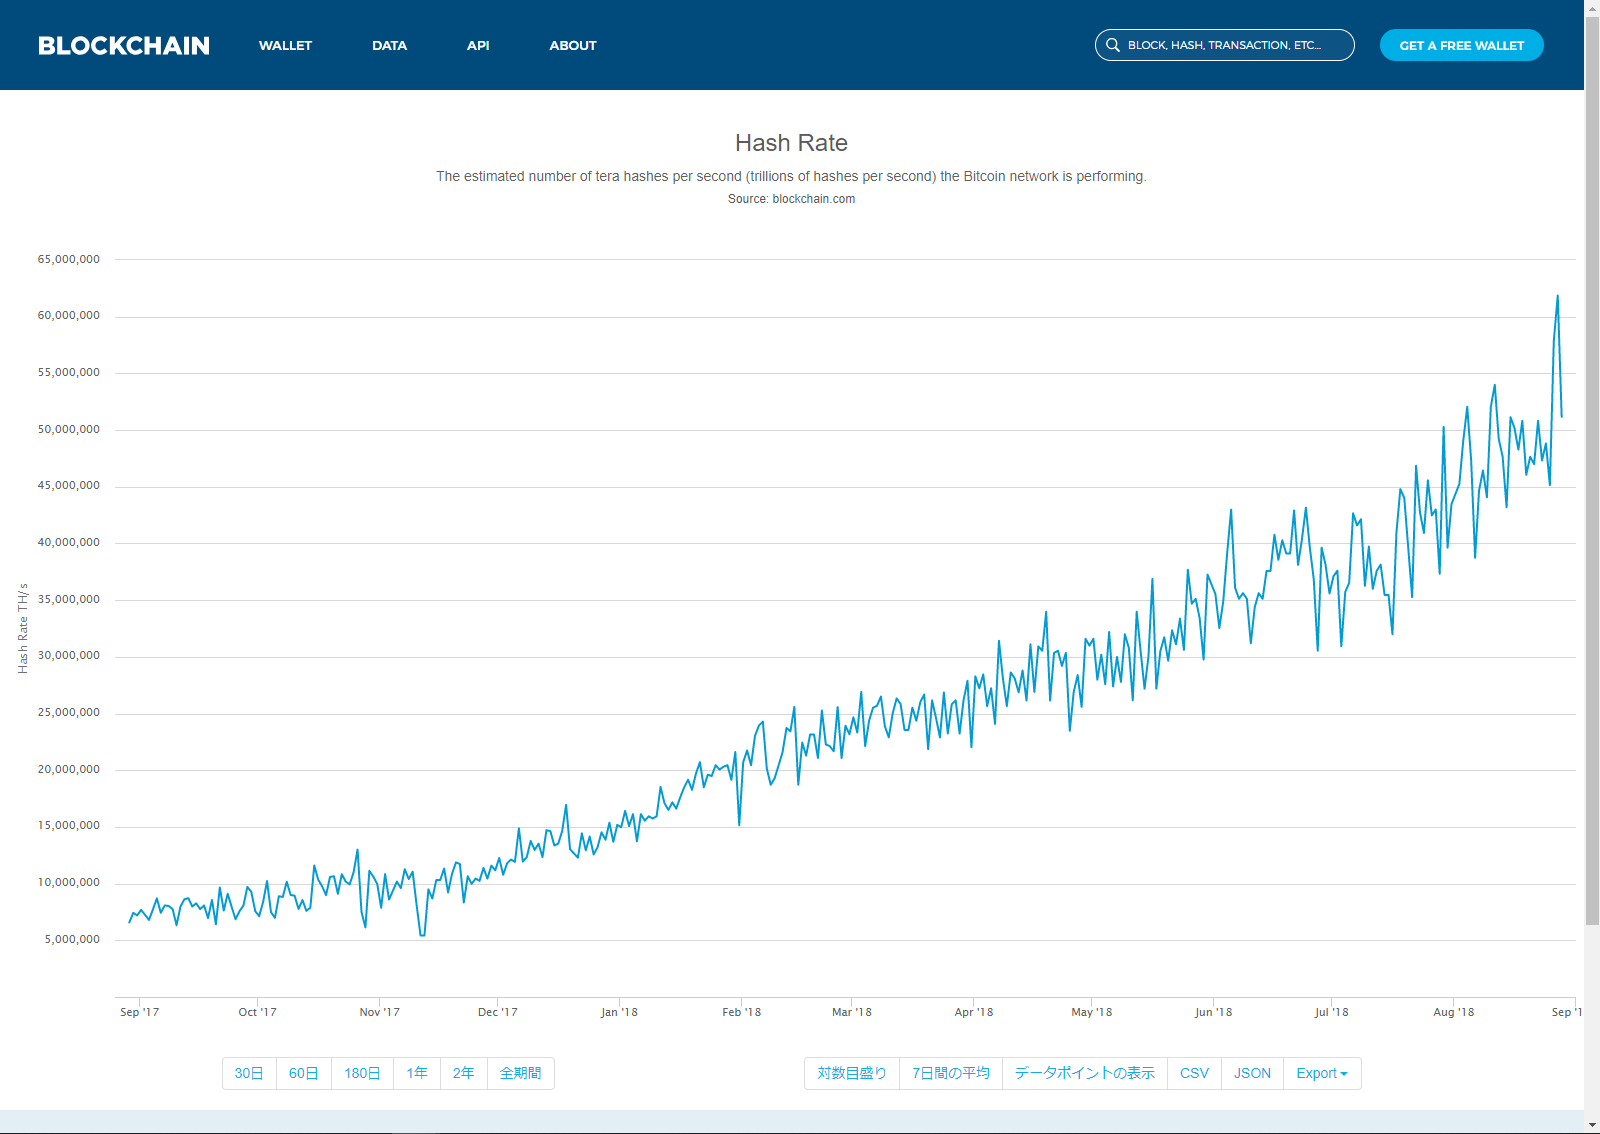Image resolution: width=1600 pixels, height=1134 pixels.
Task: Expand the Export dropdown
Action: pyautogui.click(x=1321, y=1073)
